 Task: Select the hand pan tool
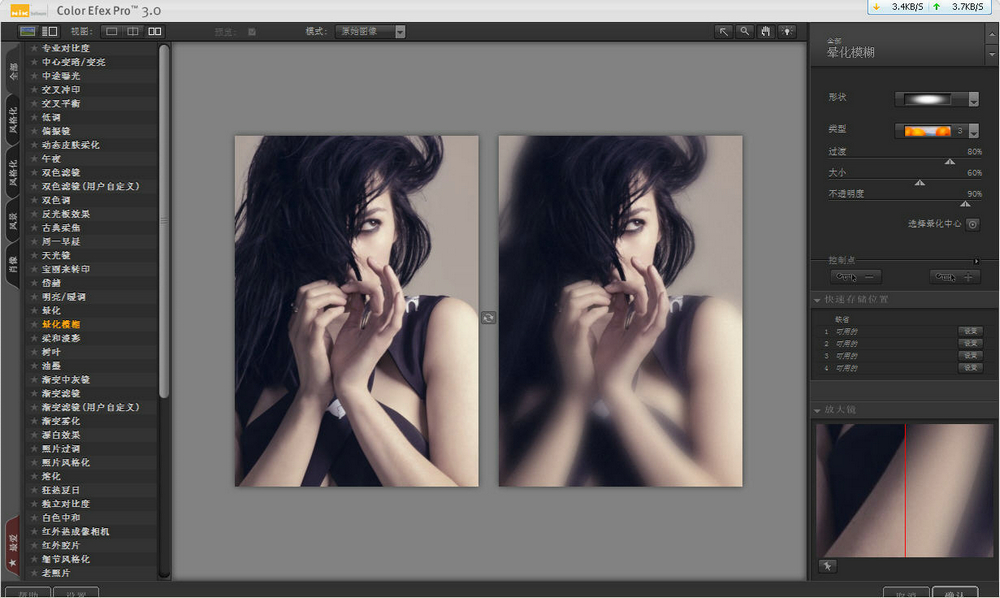(766, 32)
